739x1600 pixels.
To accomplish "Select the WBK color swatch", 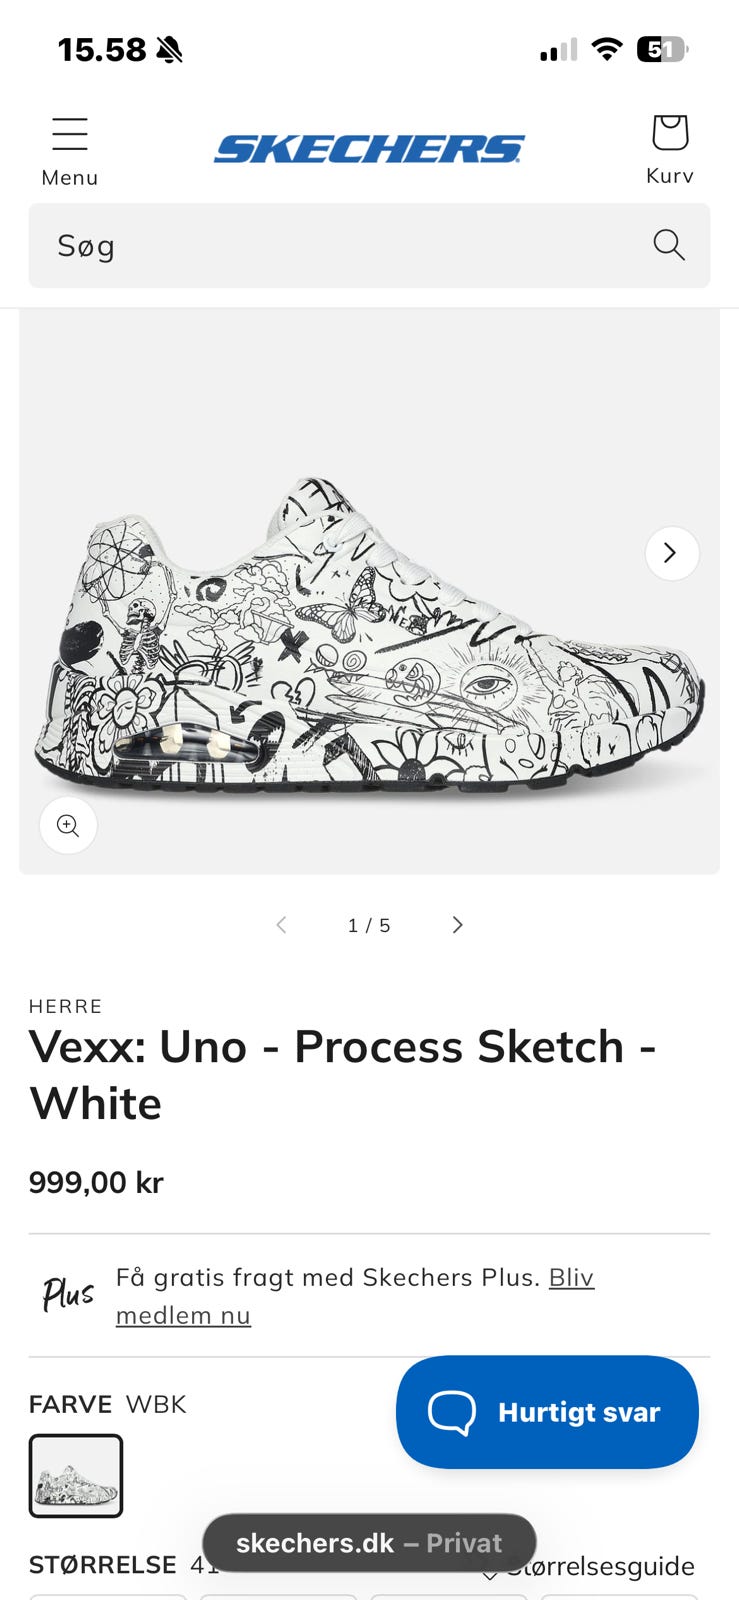I will [76, 1475].
